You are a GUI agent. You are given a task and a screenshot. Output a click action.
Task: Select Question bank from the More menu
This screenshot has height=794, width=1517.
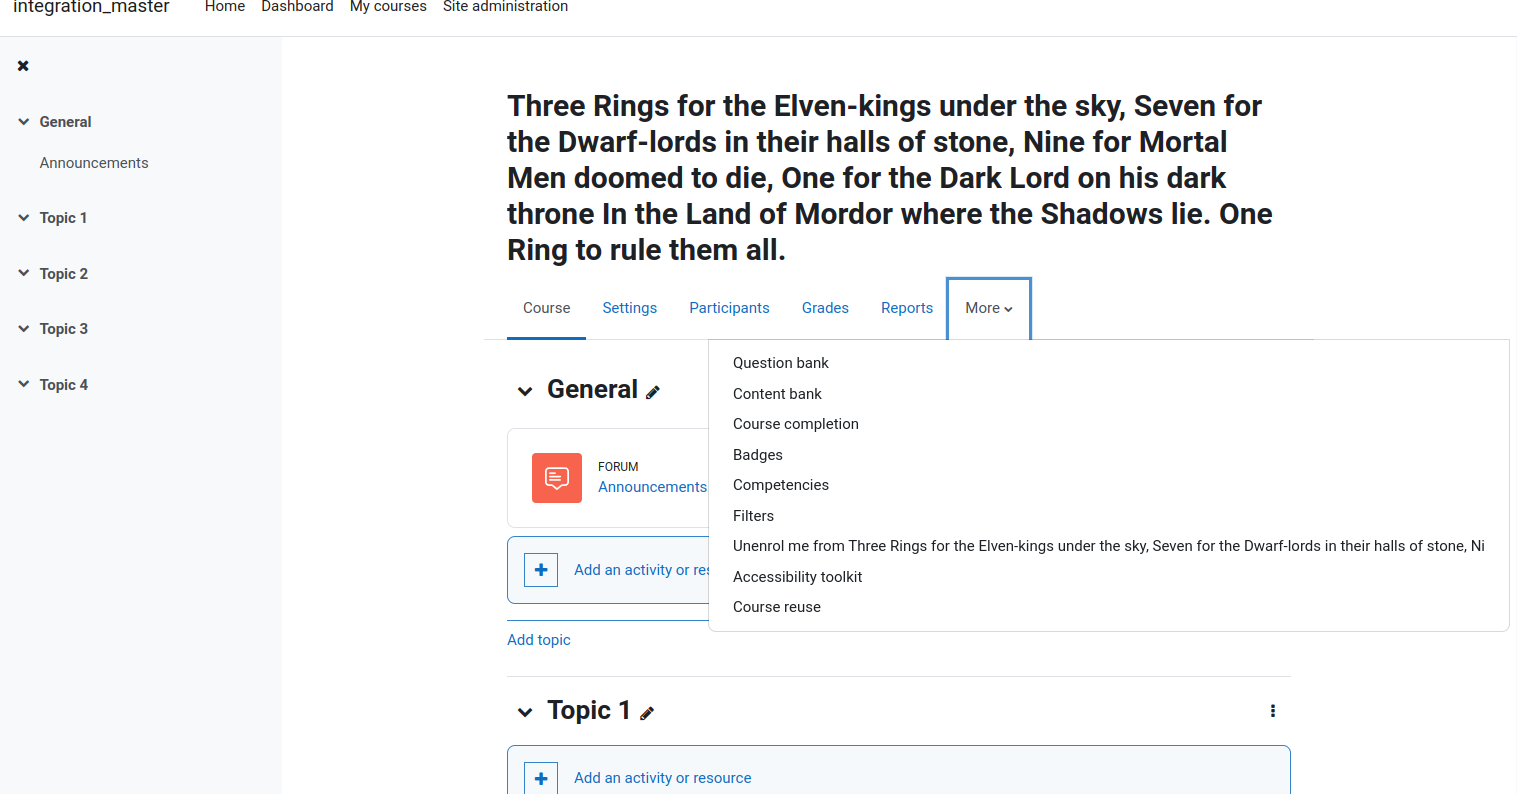781,363
